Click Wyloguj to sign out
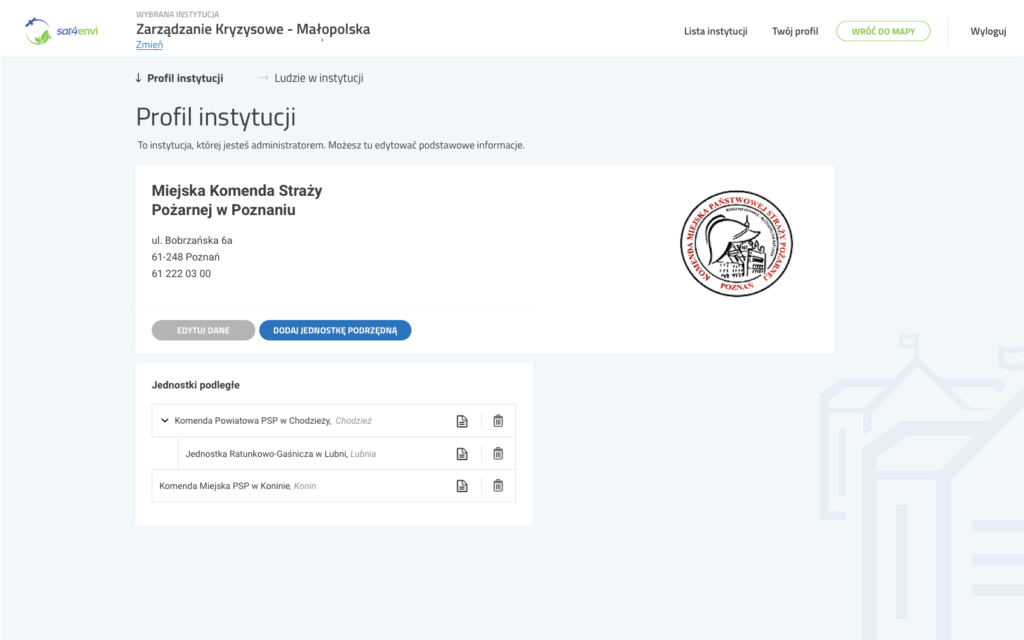This screenshot has width=1024, height=640. [988, 31]
